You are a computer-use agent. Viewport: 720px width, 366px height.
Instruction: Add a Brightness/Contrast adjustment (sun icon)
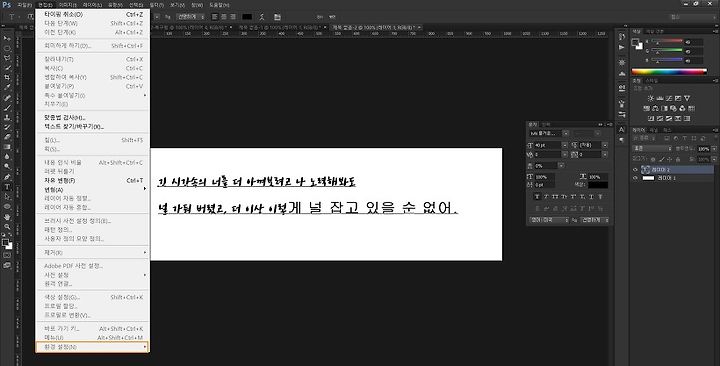click(650, 98)
